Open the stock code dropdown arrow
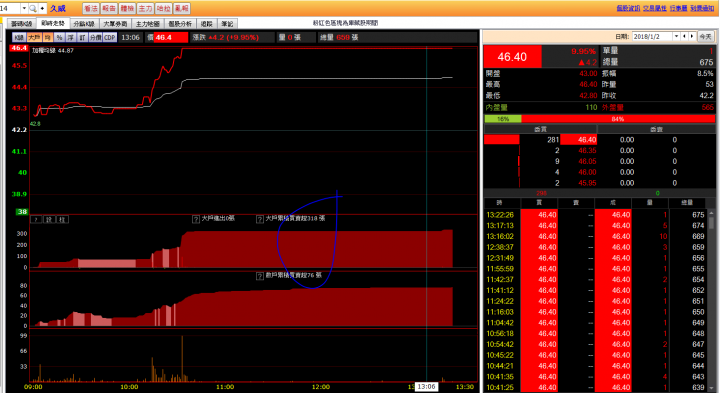Image resolution: width=720 pixels, height=393 pixels. coord(24,8)
